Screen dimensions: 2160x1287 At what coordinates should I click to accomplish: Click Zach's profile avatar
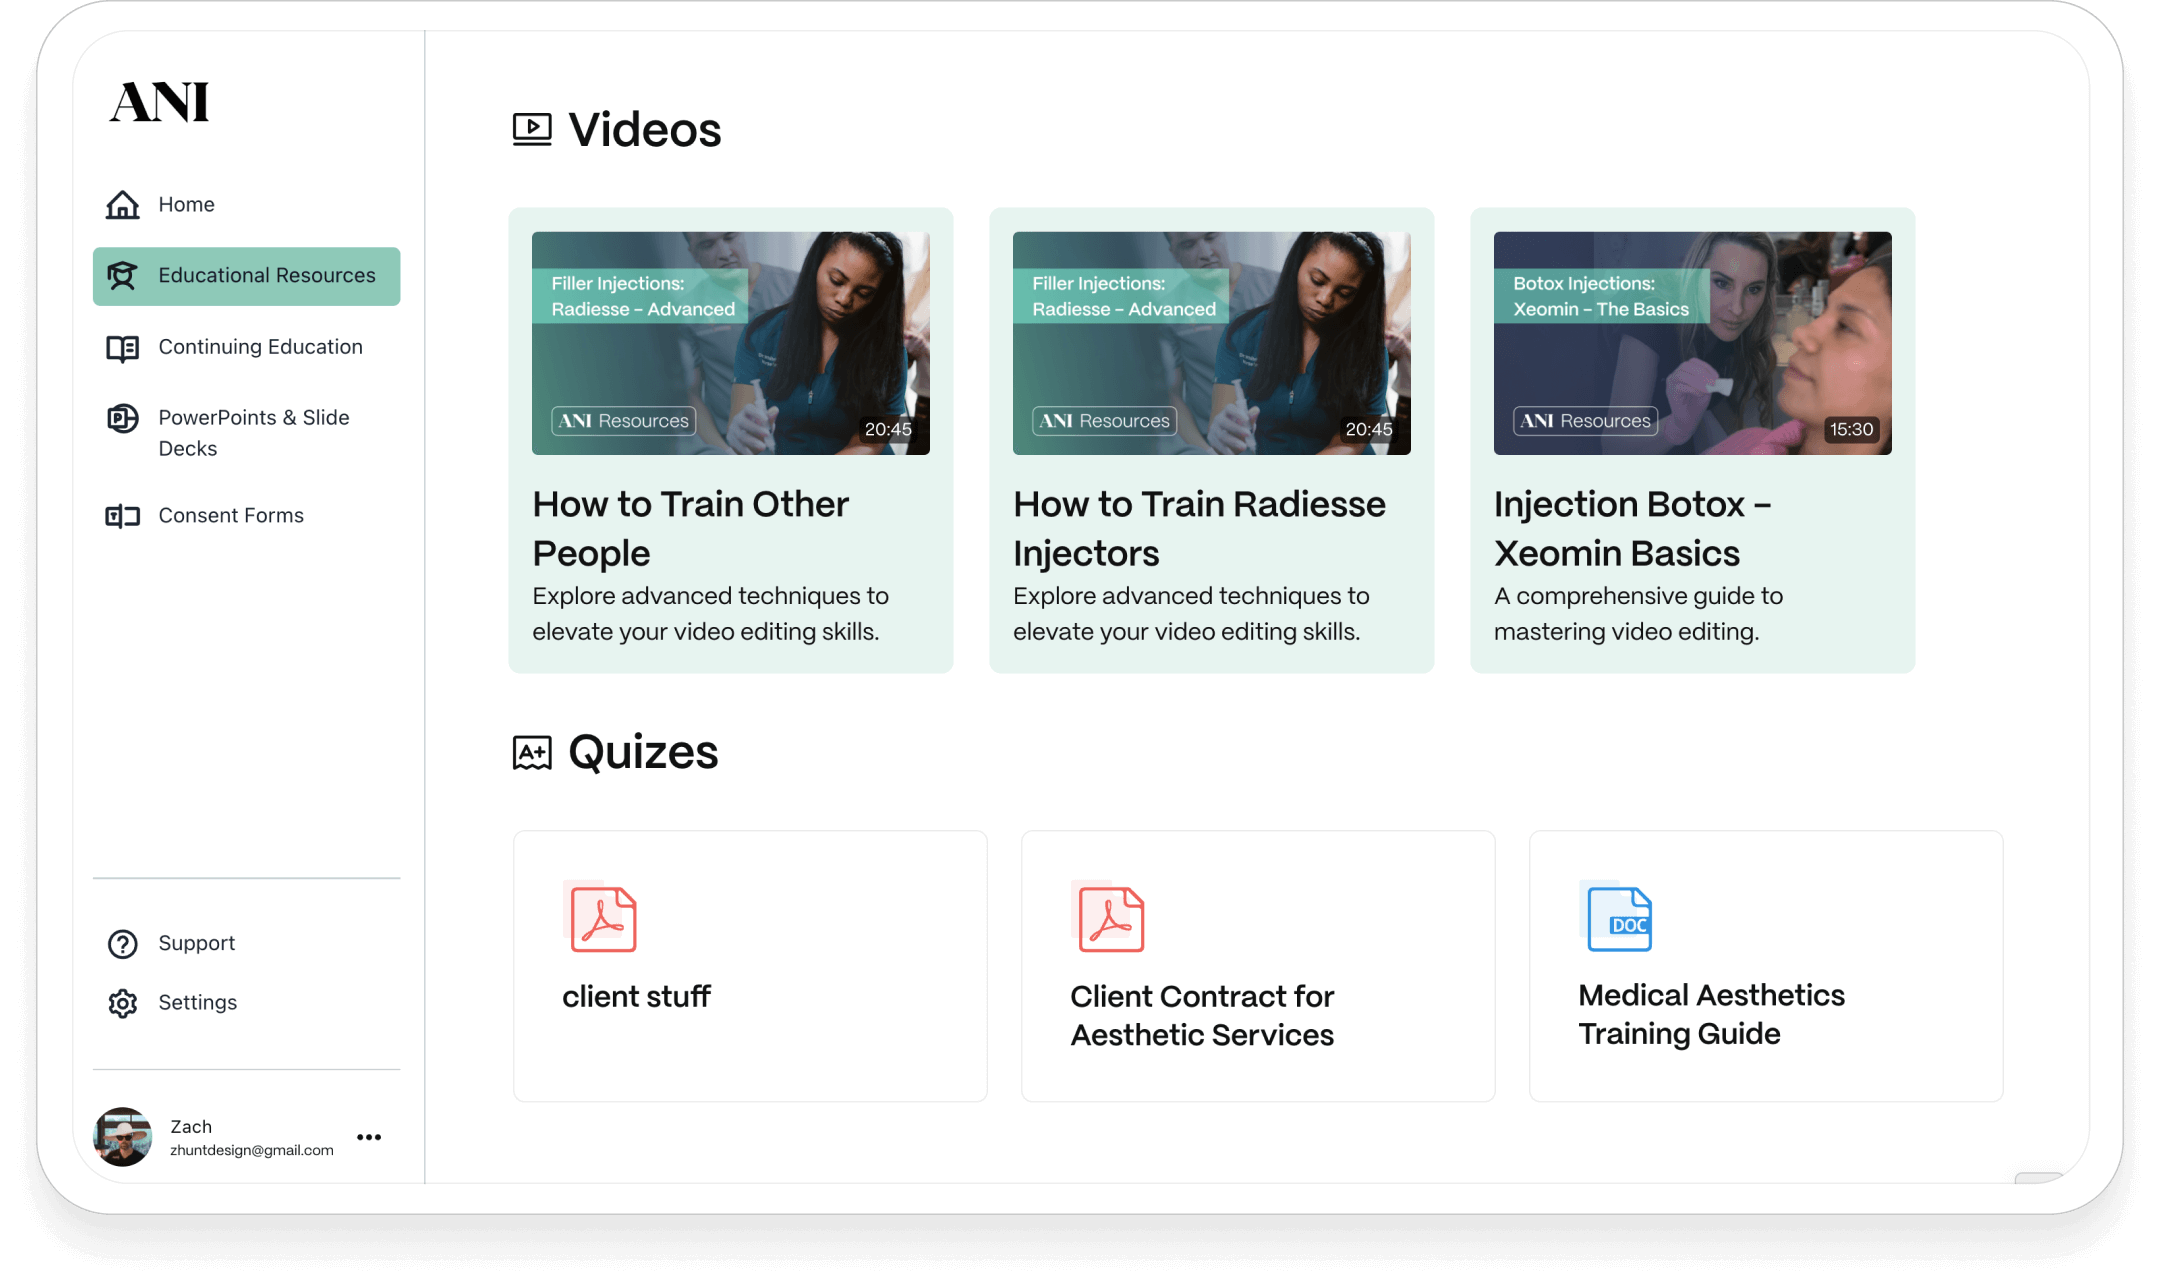pyautogui.click(x=123, y=1137)
